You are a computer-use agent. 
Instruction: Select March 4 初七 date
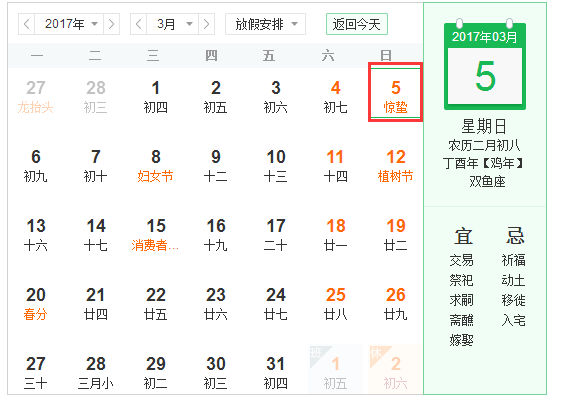pyautogui.click(x=335, y=97)
